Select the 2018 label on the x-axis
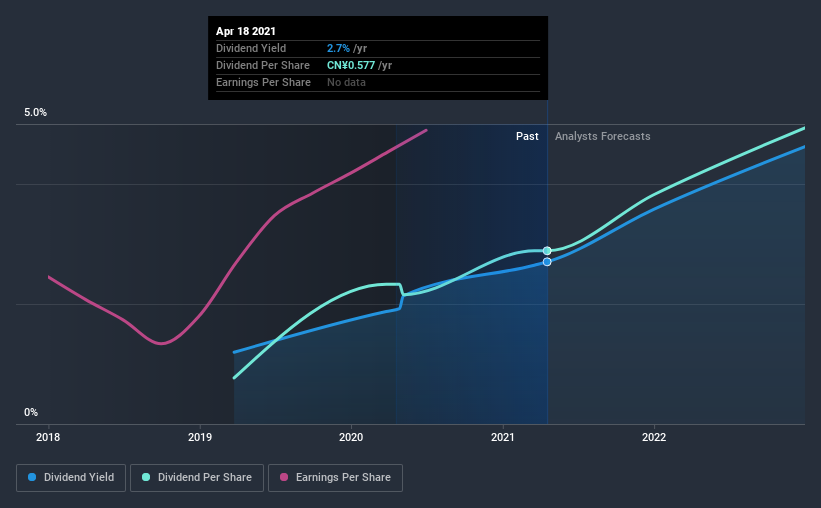Image resolution: width=821 pixels, height=508 pixels. tap(48, 437)
